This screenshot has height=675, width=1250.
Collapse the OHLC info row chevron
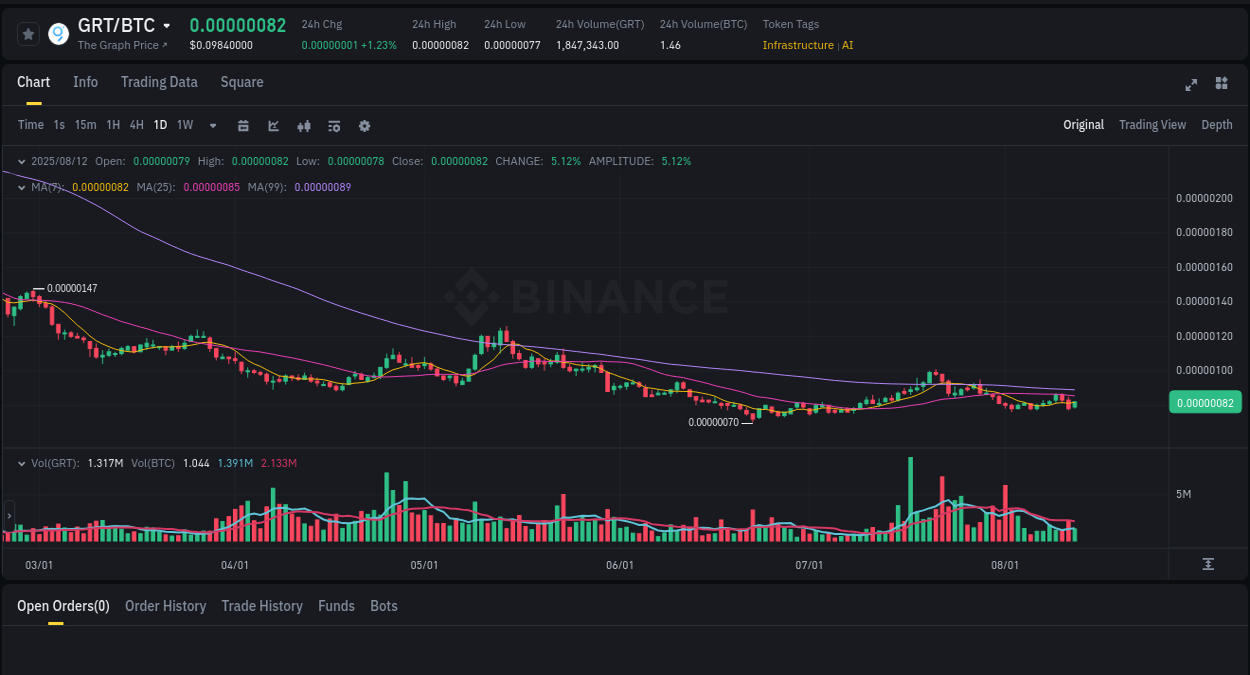click(20, 161)
